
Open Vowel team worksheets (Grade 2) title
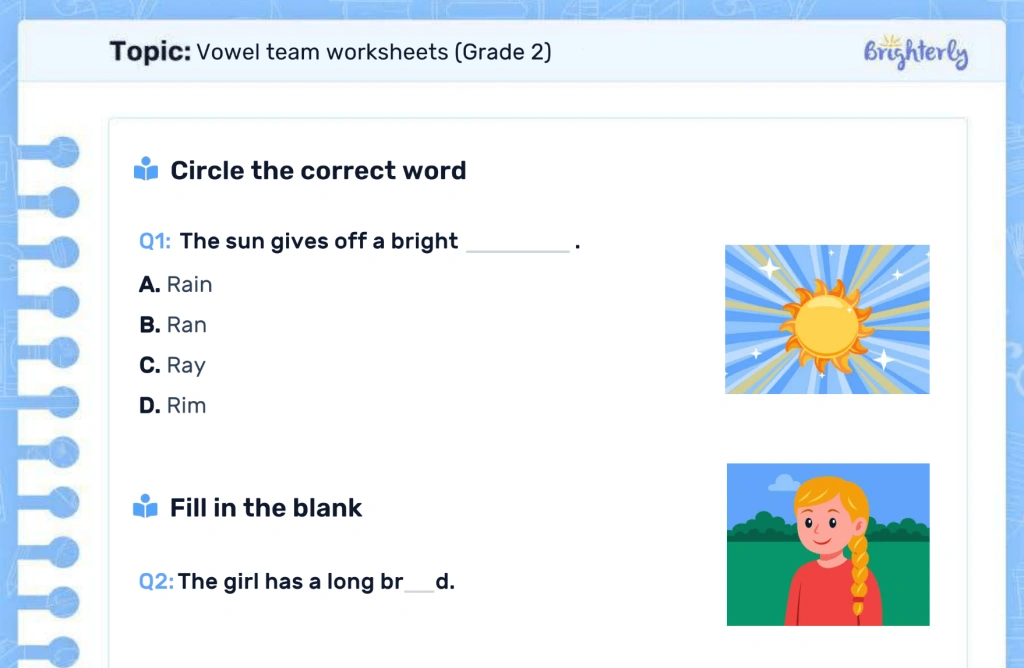click(374, 52)
